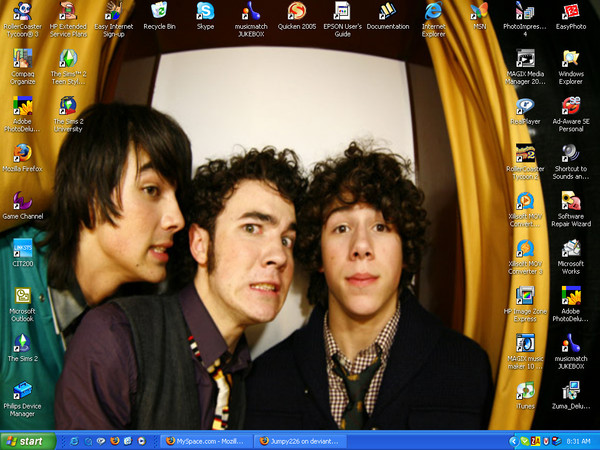Switch to Jumpy226 on deviantART taskbar button

coord(301,441)
